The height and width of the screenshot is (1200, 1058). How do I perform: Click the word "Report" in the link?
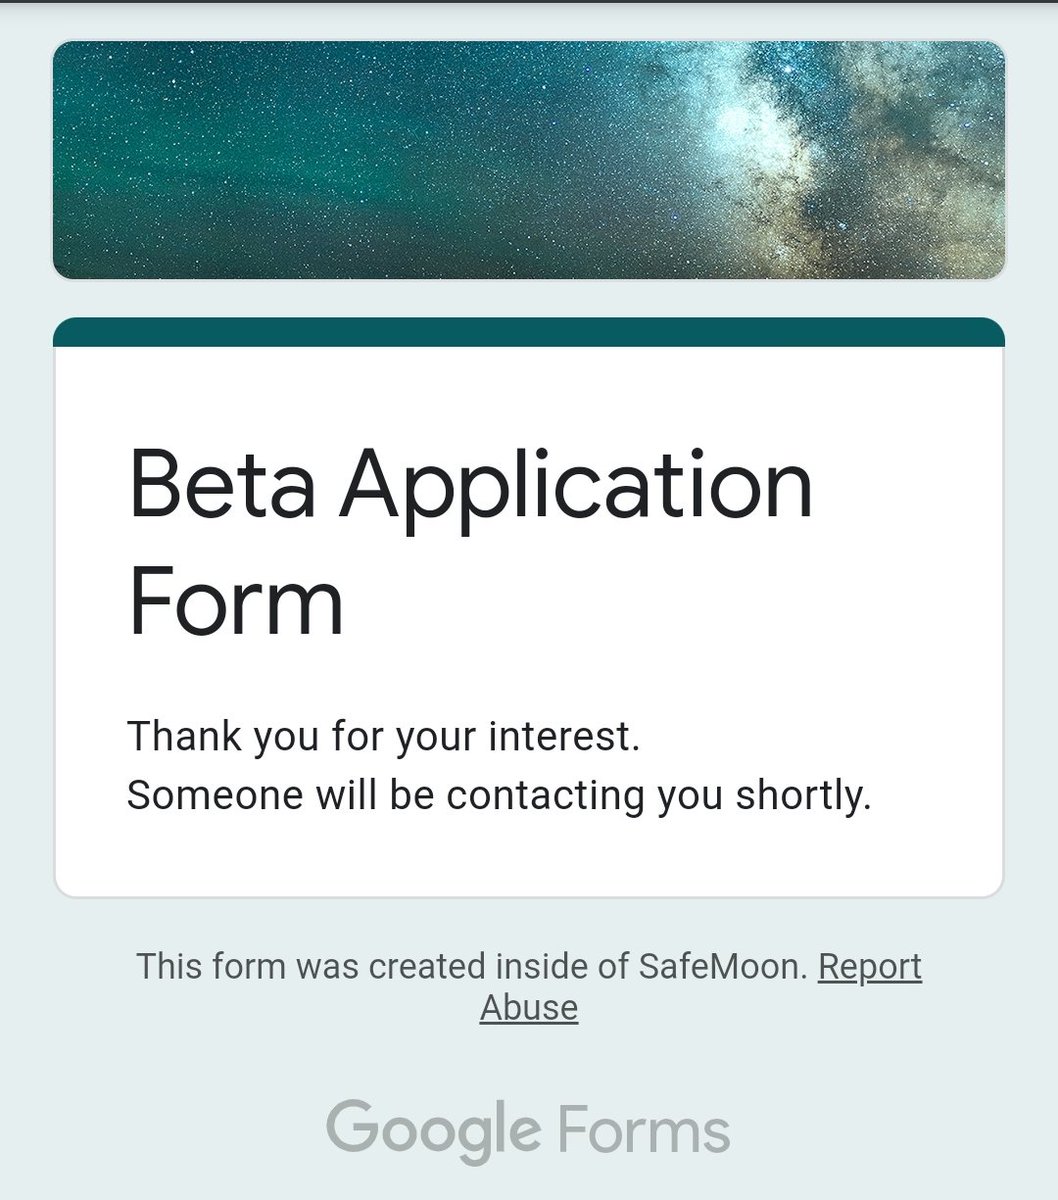coord(869,967)
